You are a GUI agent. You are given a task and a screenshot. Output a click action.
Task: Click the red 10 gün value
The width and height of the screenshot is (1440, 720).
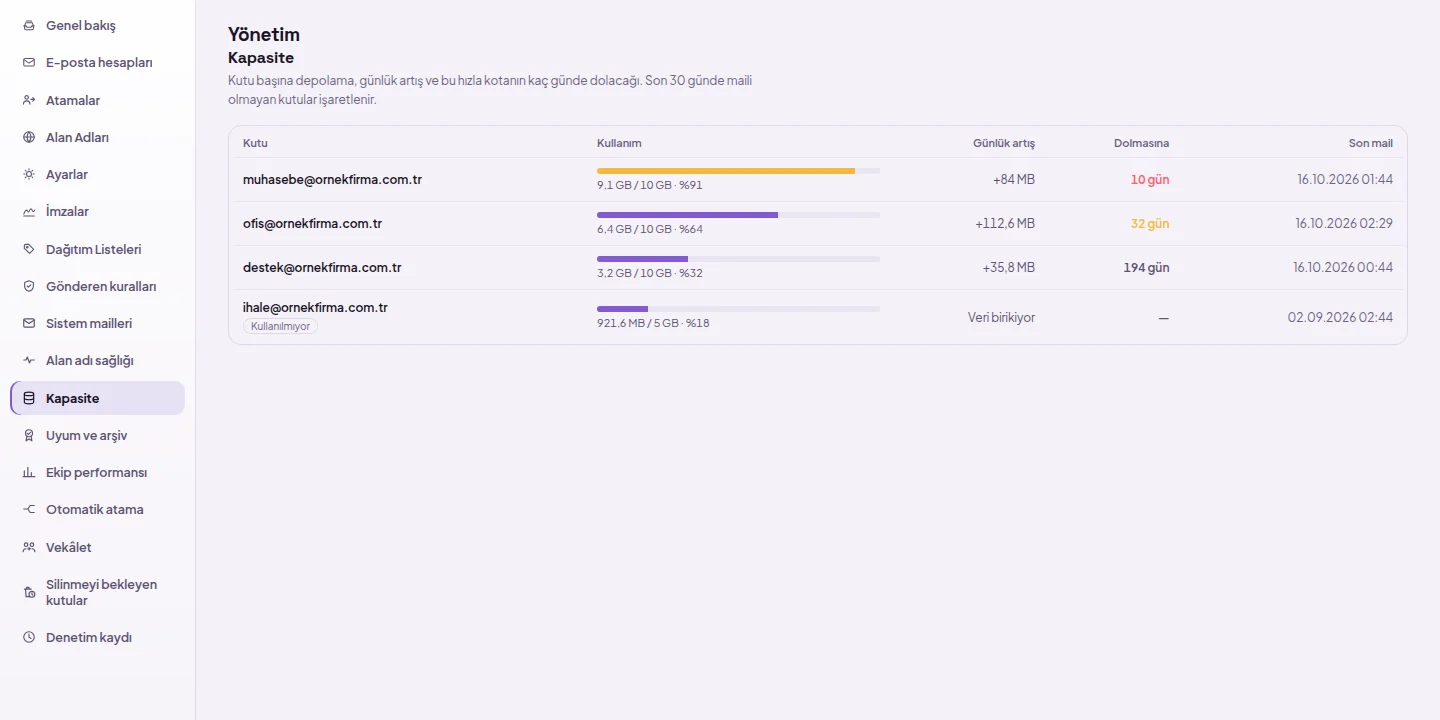point(1150,180)
